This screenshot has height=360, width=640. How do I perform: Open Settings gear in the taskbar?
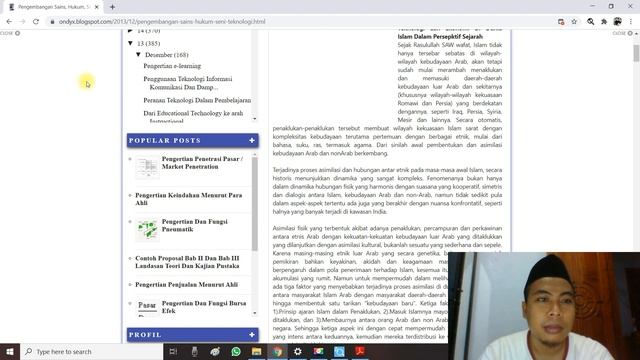(x=298, y=351)
